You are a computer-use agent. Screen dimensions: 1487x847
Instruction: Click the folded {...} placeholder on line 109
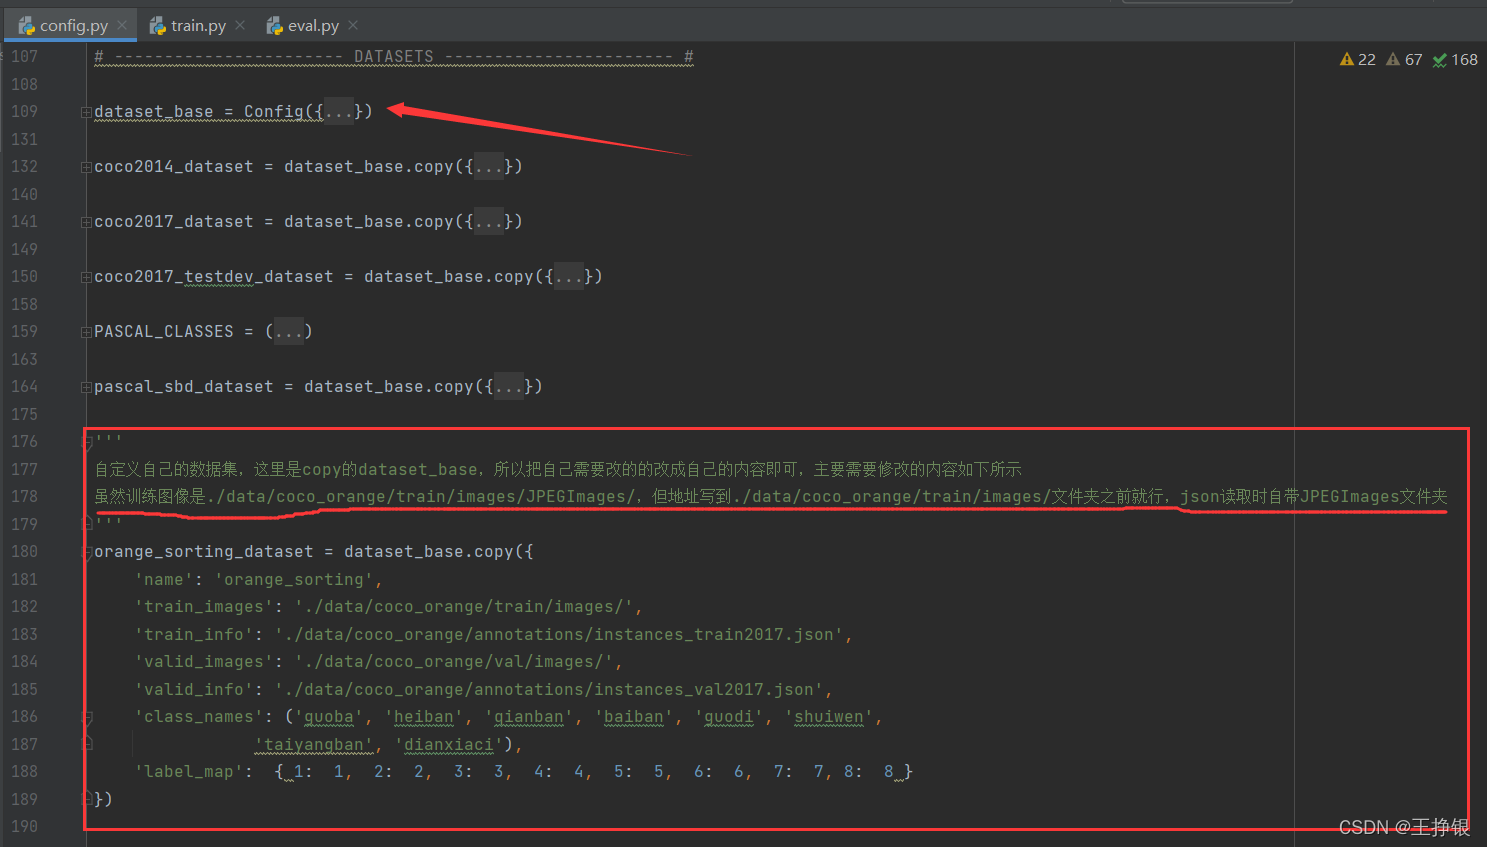(x=338, y=112)
